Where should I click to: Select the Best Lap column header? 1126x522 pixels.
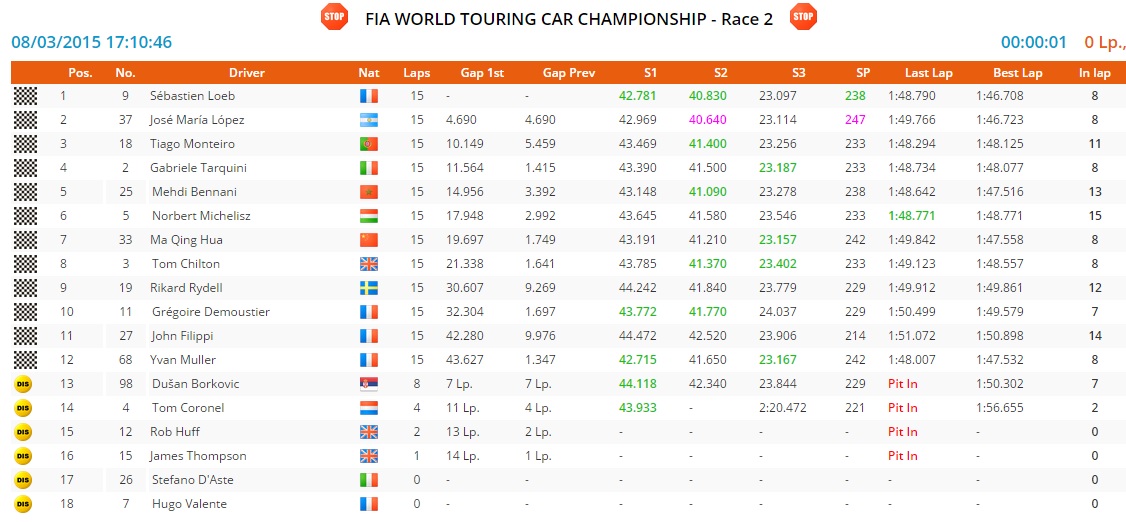[x=1017, y=73]
